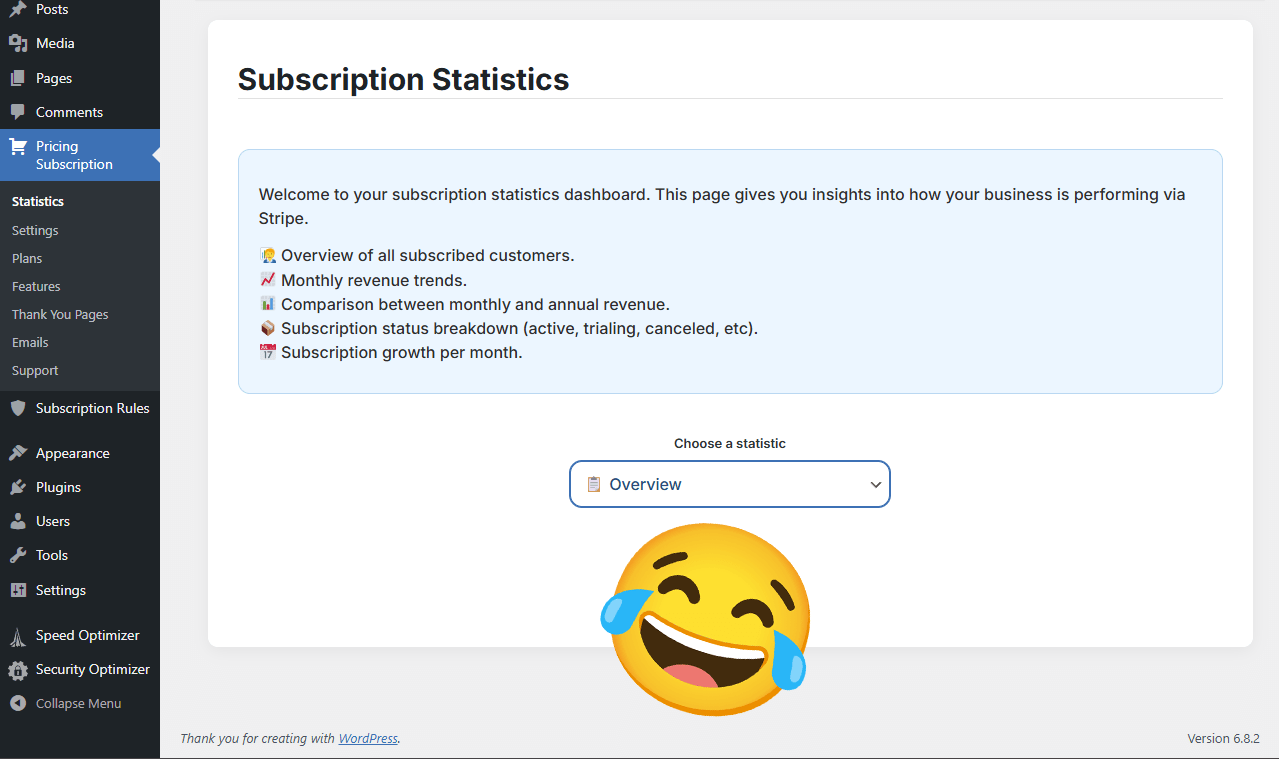This screenshot has width=1279, height=759.
Task: Click the Subscription Rules shield icon
Action: click(x=18, y=408)
